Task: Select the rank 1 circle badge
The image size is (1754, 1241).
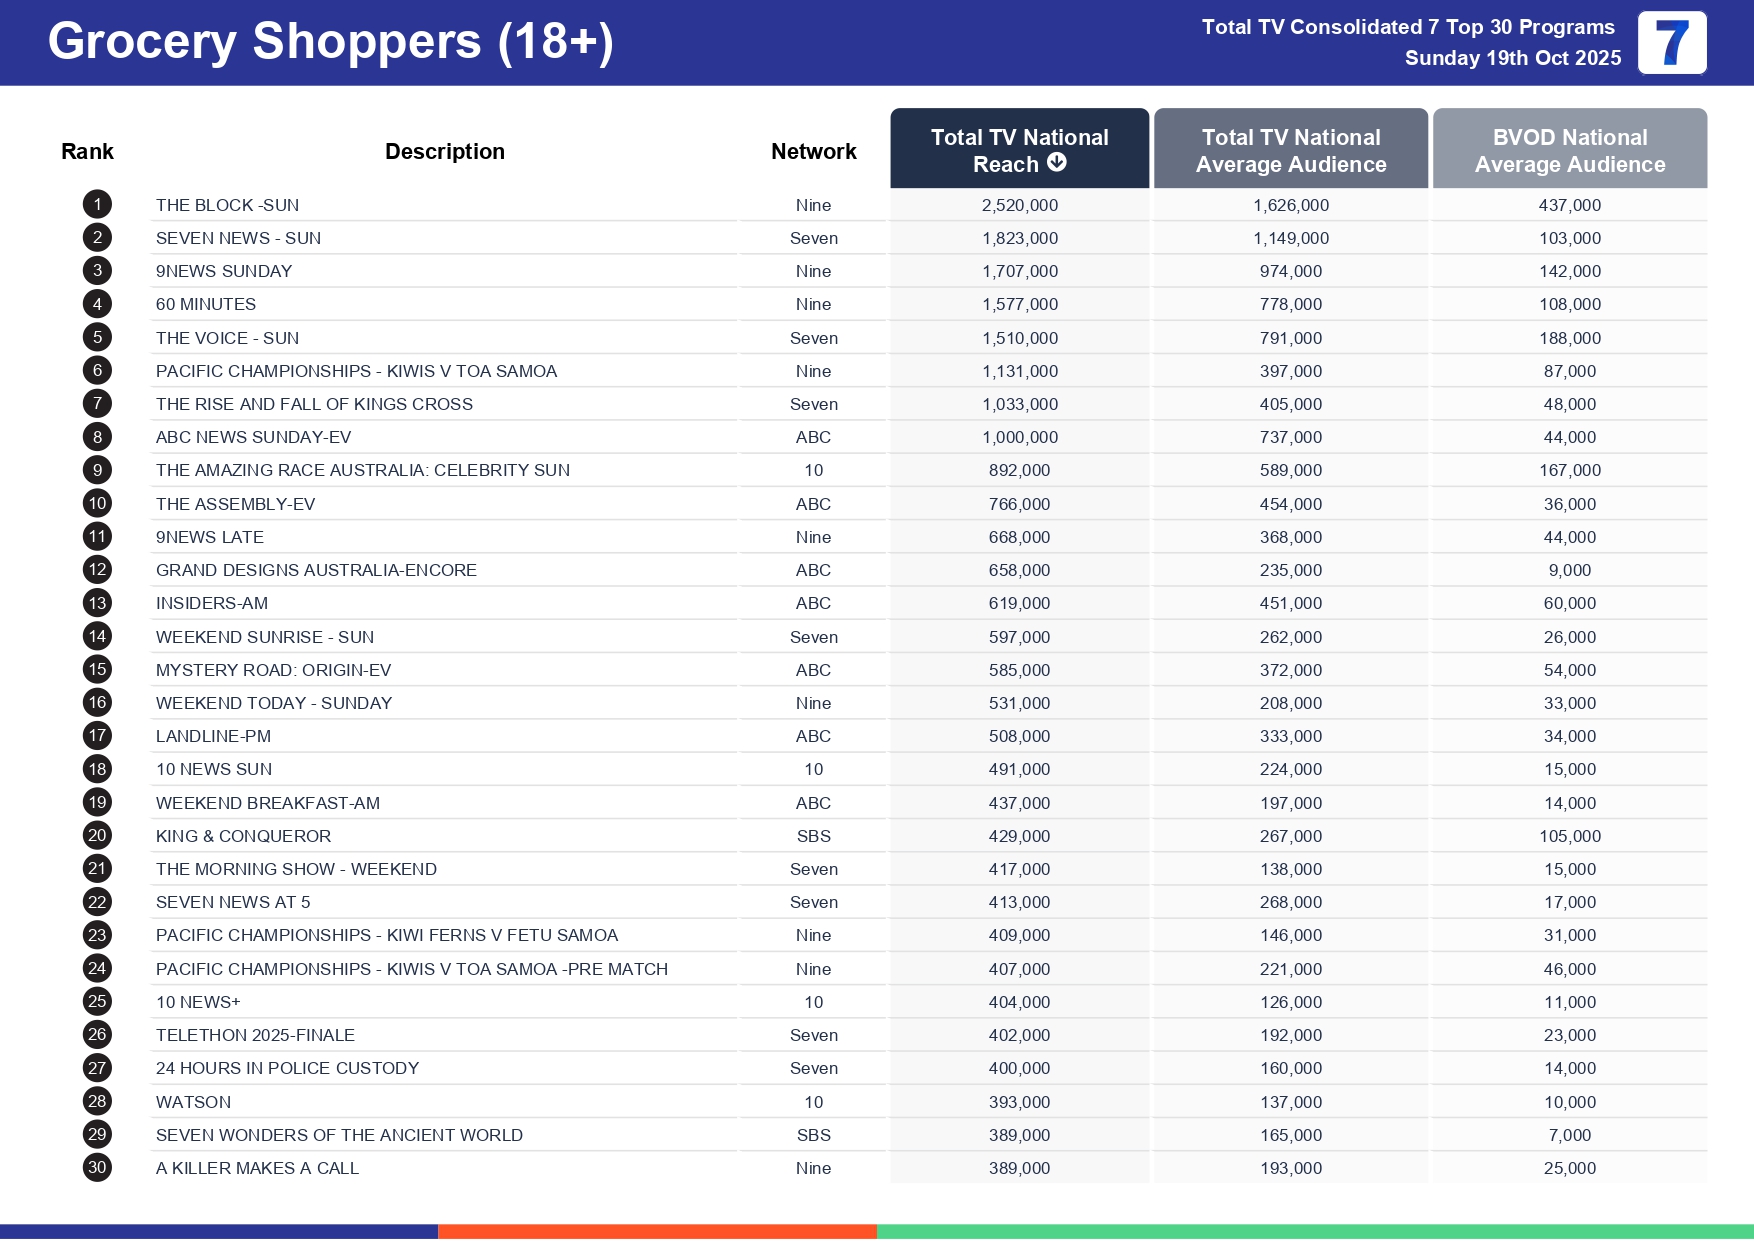Action: pyautogui.click(x=97, y=205)
